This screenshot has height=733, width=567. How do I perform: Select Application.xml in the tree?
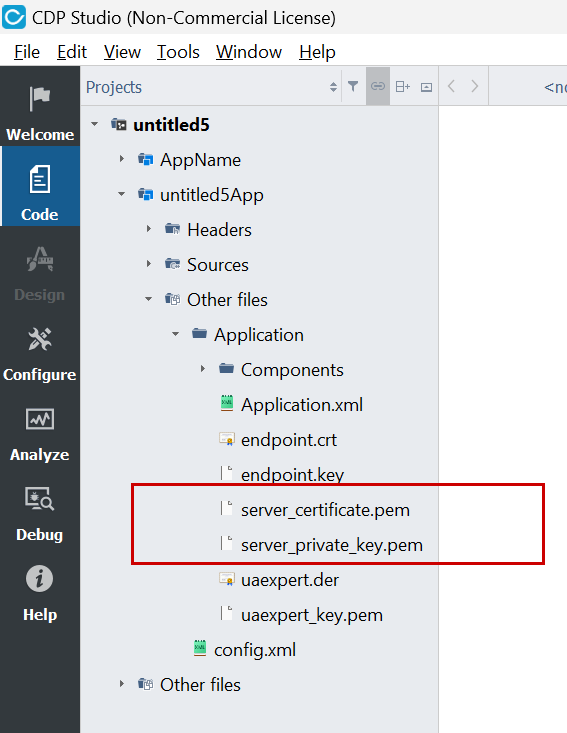(302, 405)
